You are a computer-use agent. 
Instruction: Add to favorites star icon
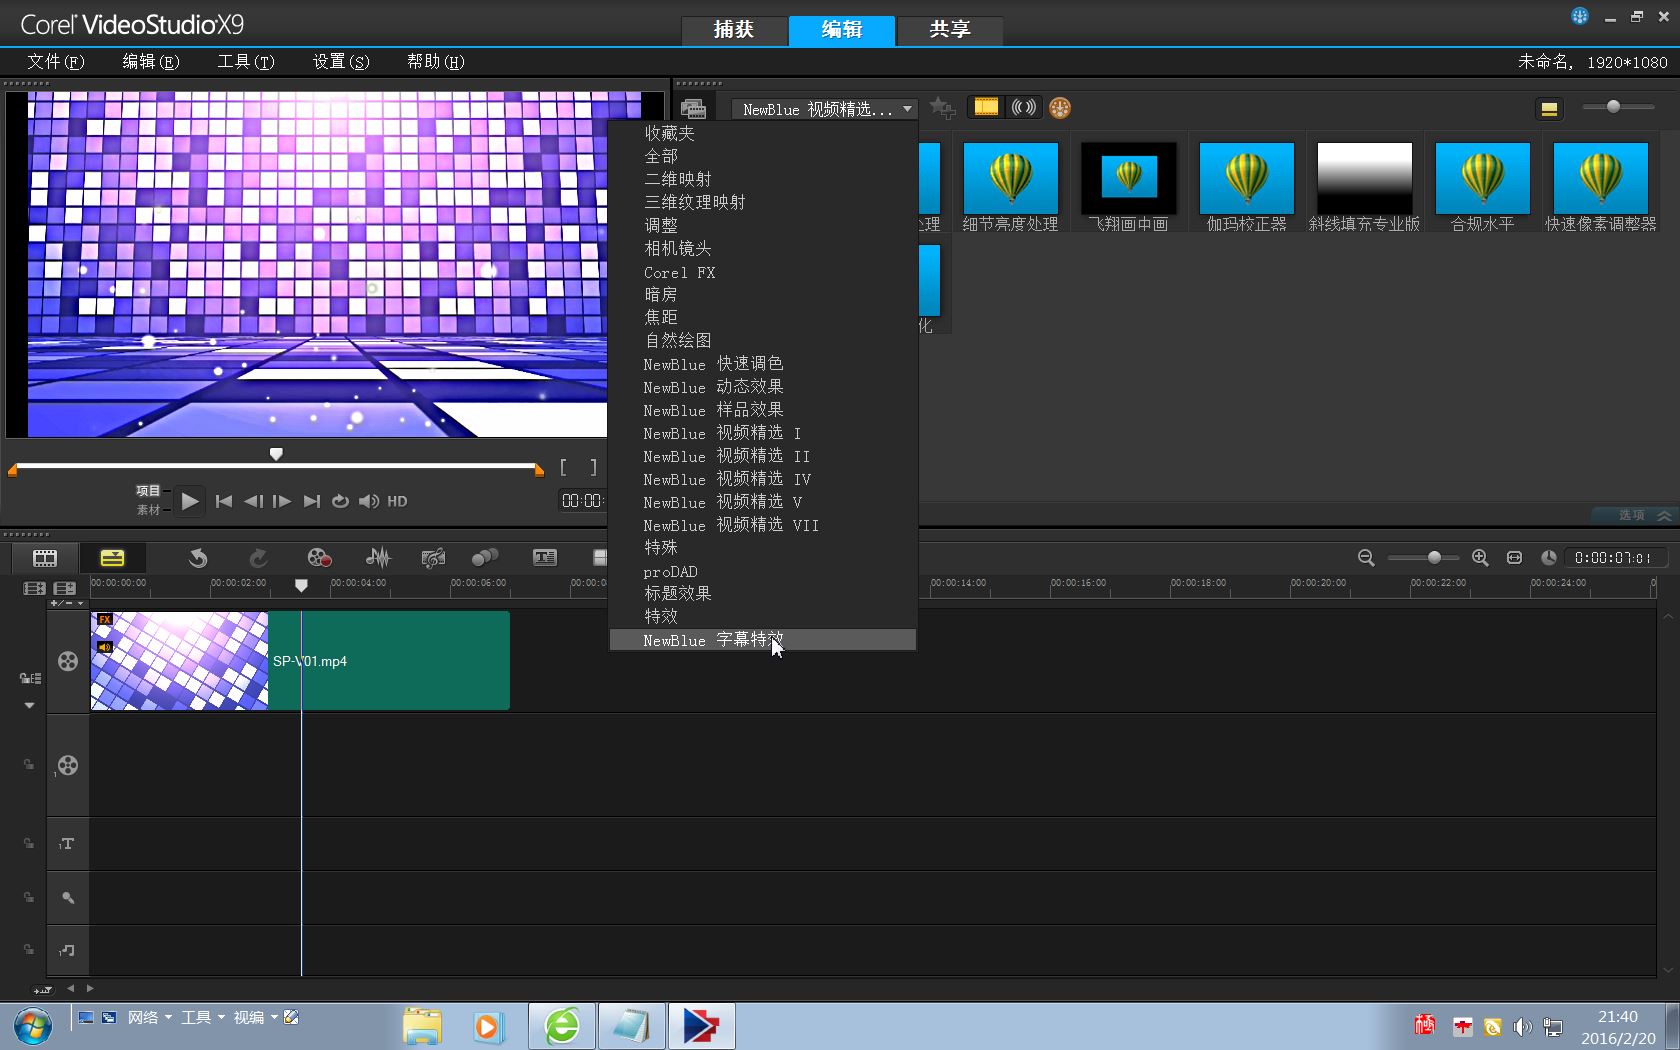click(x=942, y=107)
